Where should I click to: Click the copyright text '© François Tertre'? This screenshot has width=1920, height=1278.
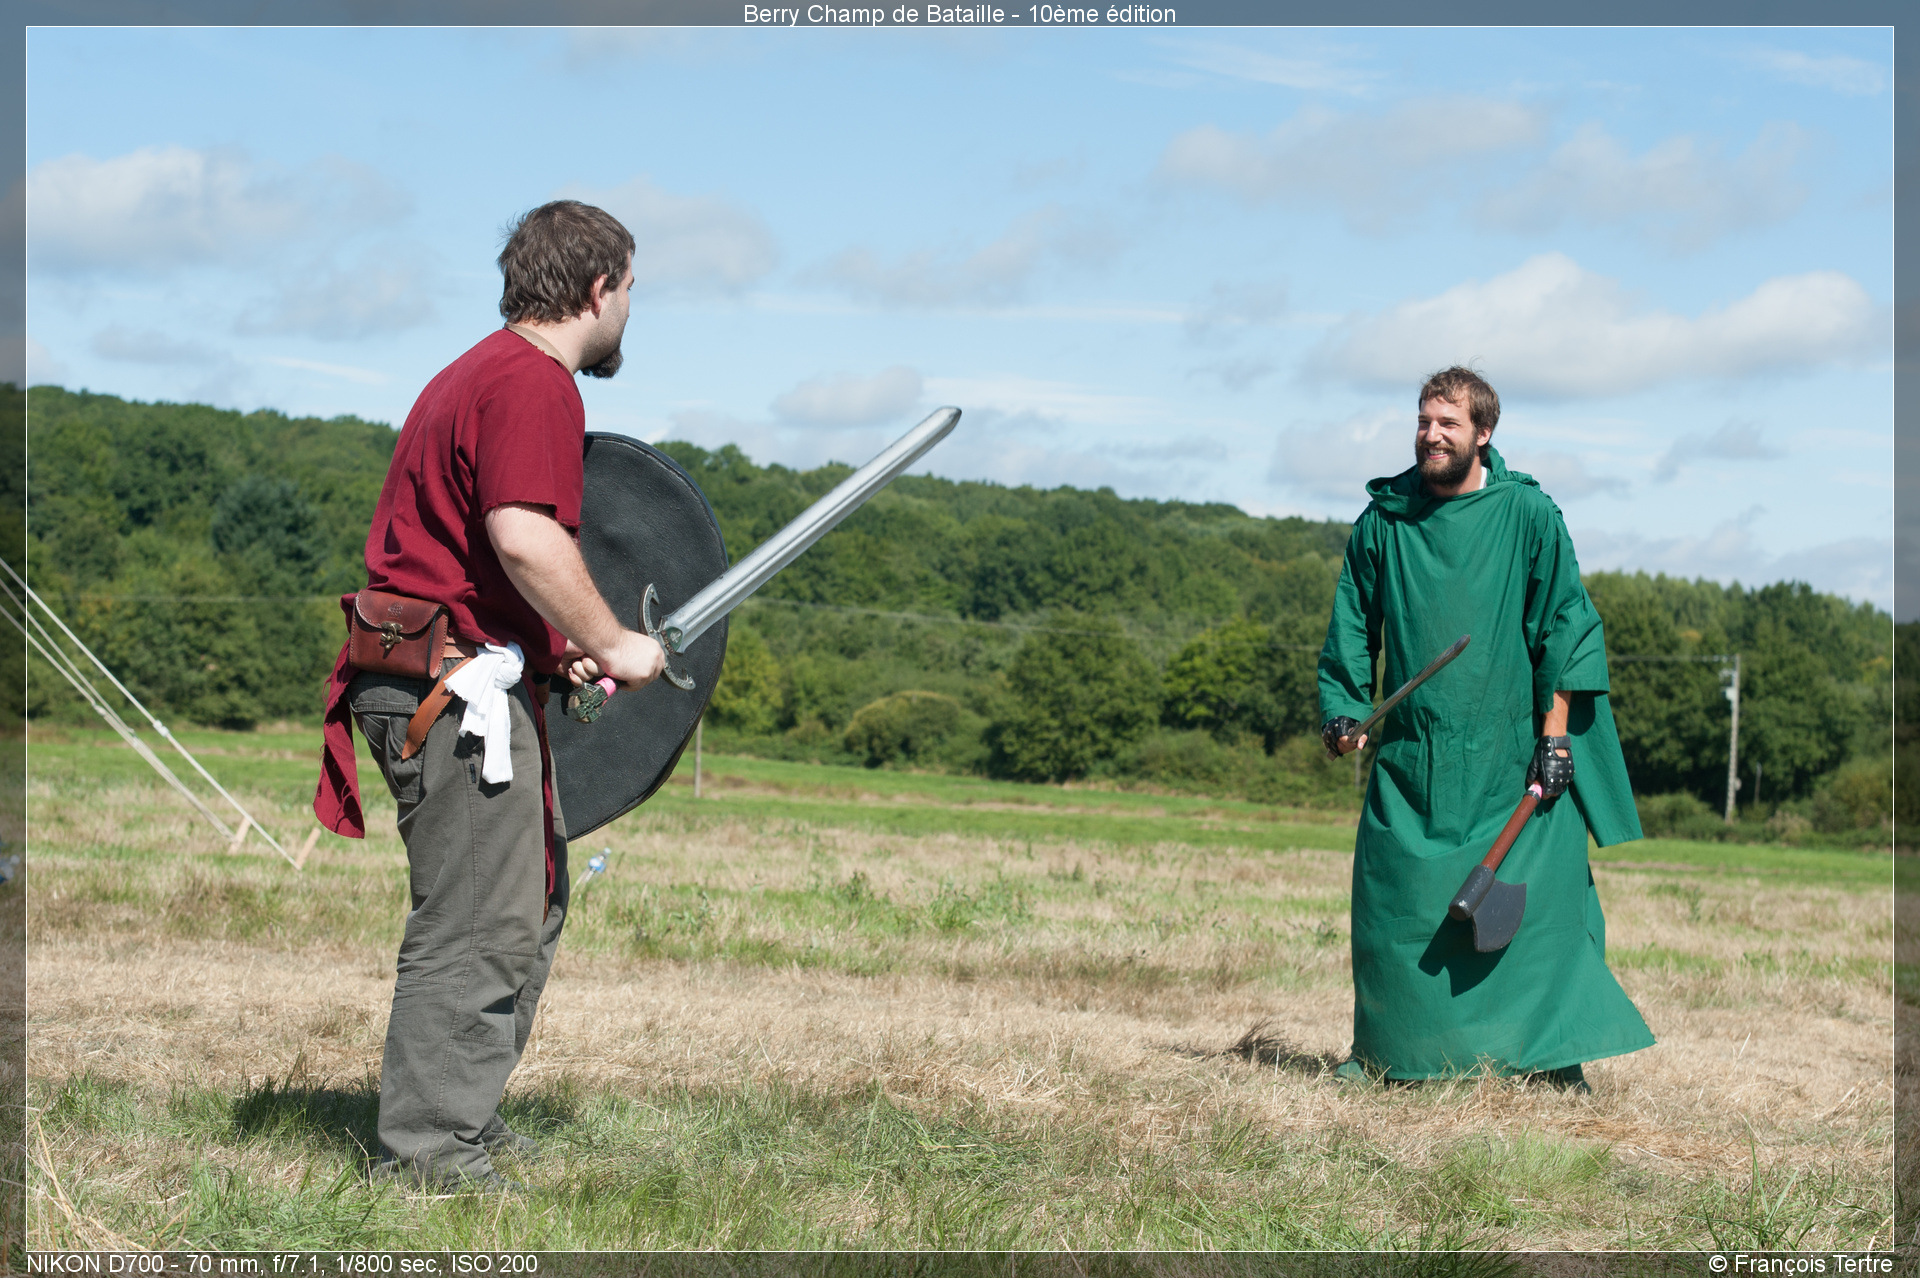pos(1800,1264)
